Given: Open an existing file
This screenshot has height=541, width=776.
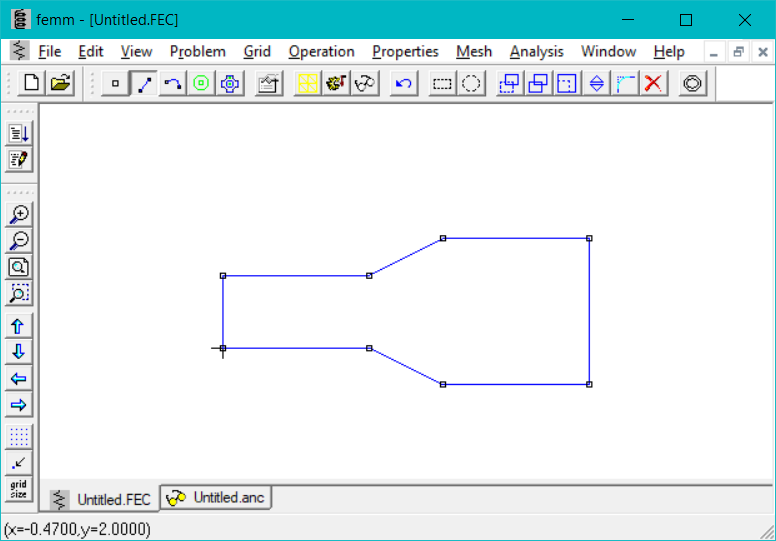Looking at the screenshot, I should click(60, 83).
